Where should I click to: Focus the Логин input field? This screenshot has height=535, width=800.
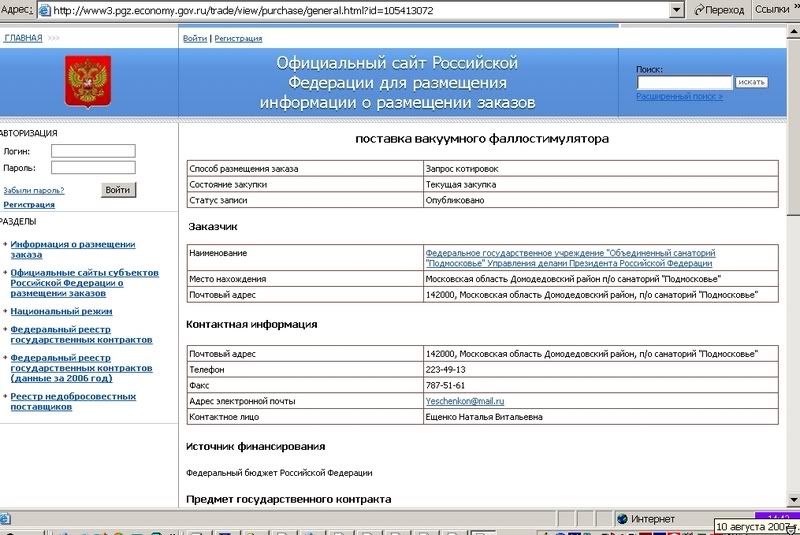(x=93, y=151)
